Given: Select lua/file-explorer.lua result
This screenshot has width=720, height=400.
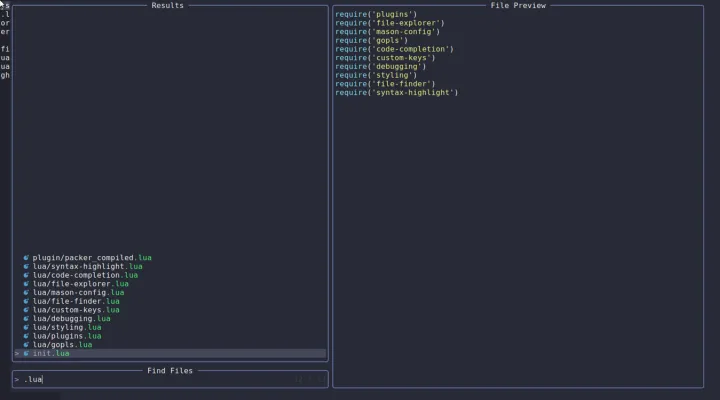Looking at the screenshot, I should (80, 284).
